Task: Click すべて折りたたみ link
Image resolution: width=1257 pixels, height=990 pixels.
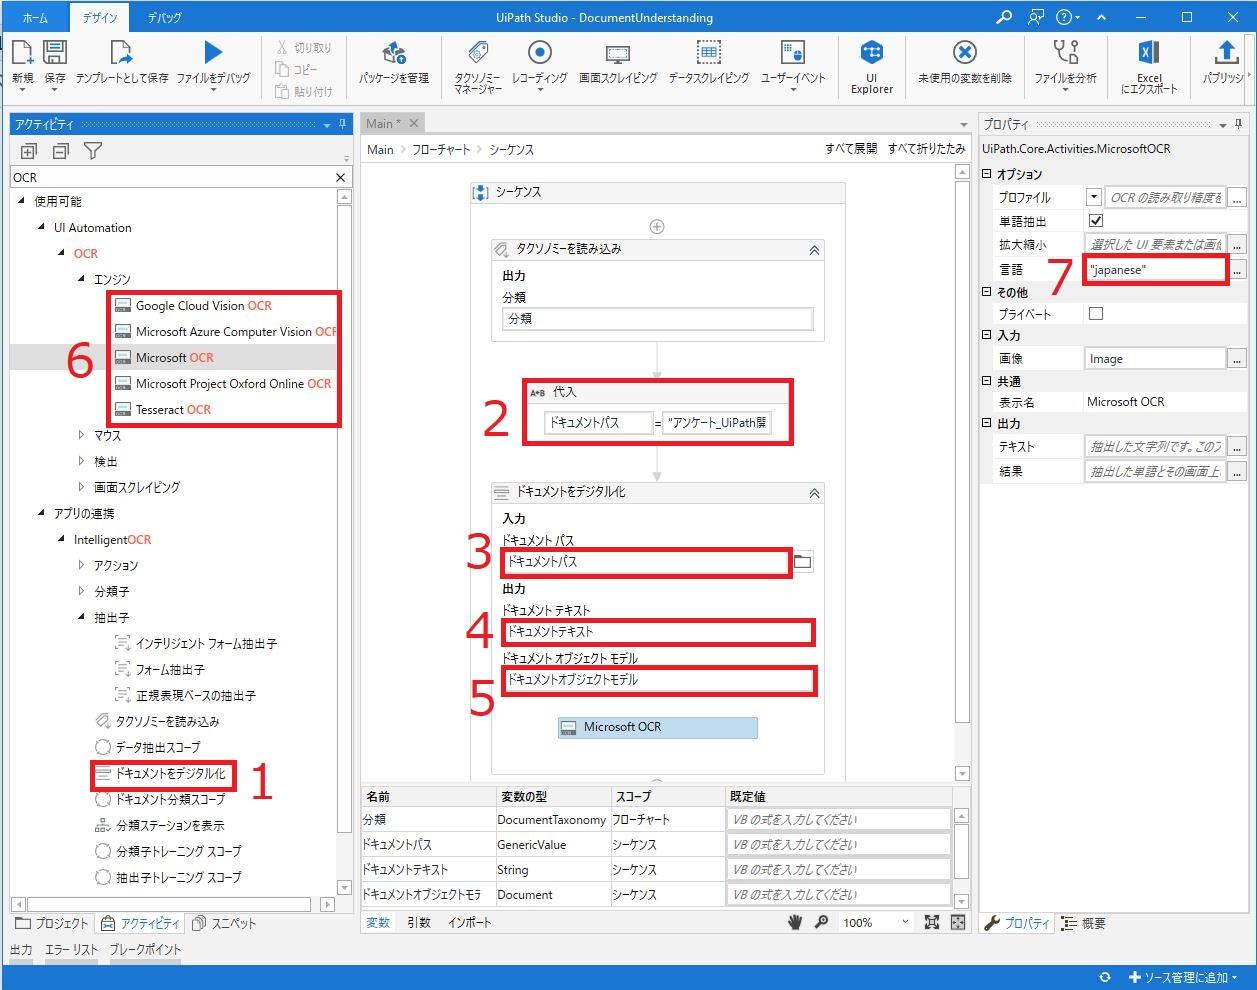Action: coord(927,149)
